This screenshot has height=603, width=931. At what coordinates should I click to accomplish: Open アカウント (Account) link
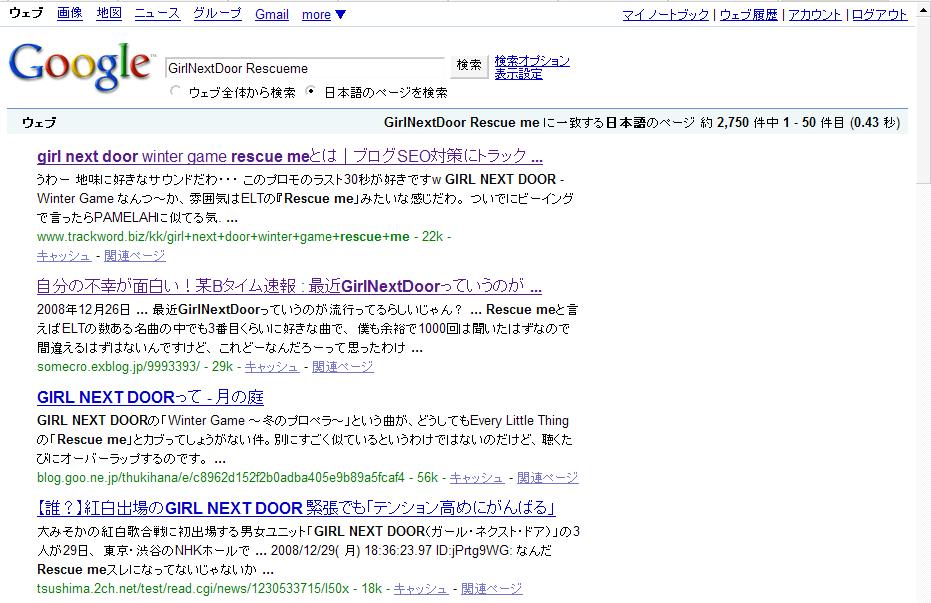click(x=815, y=14)
